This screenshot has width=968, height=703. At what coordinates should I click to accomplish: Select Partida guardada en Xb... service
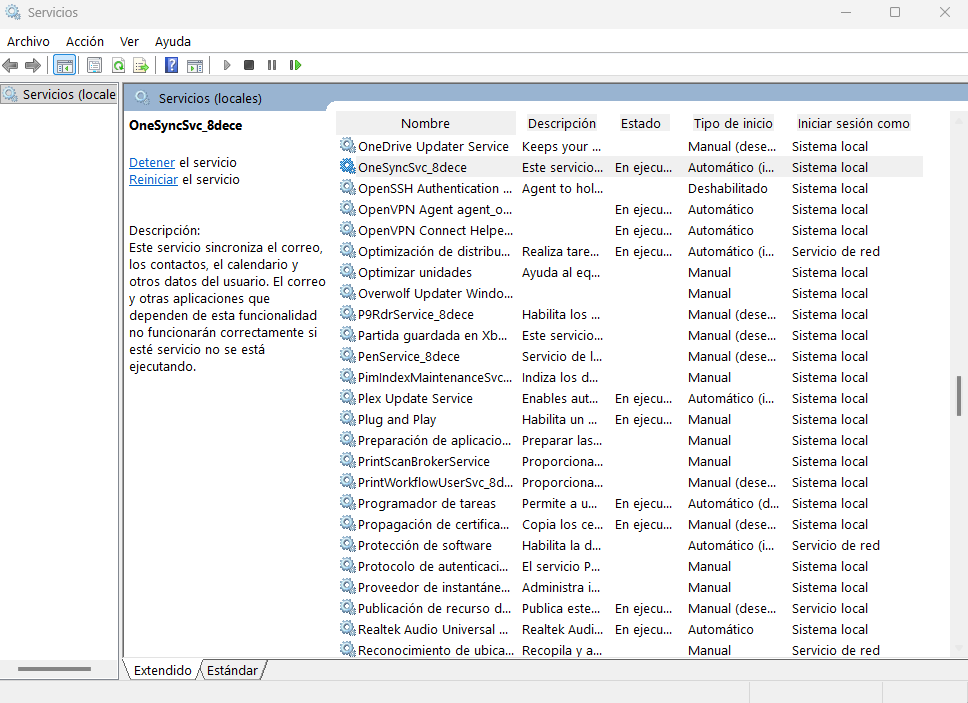point(630,335)
